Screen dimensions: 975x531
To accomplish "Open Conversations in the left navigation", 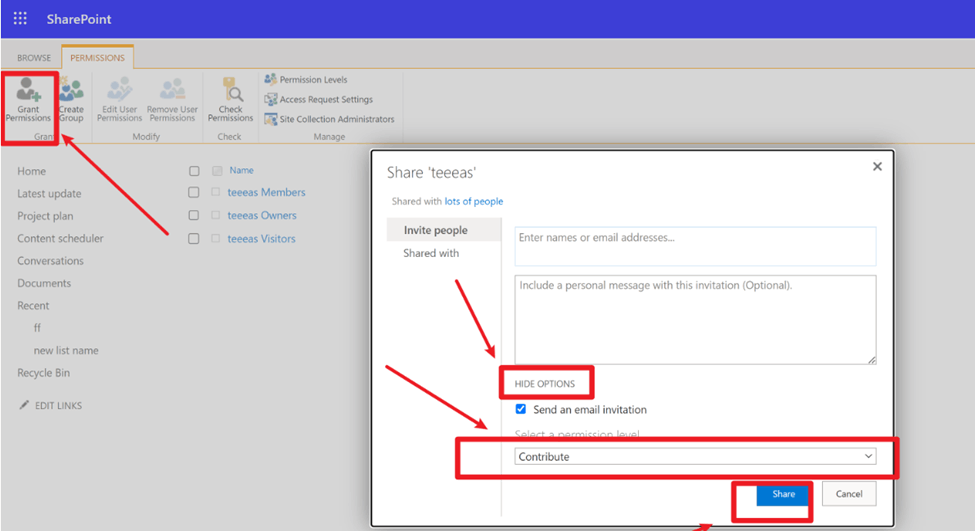I will 50,261.
